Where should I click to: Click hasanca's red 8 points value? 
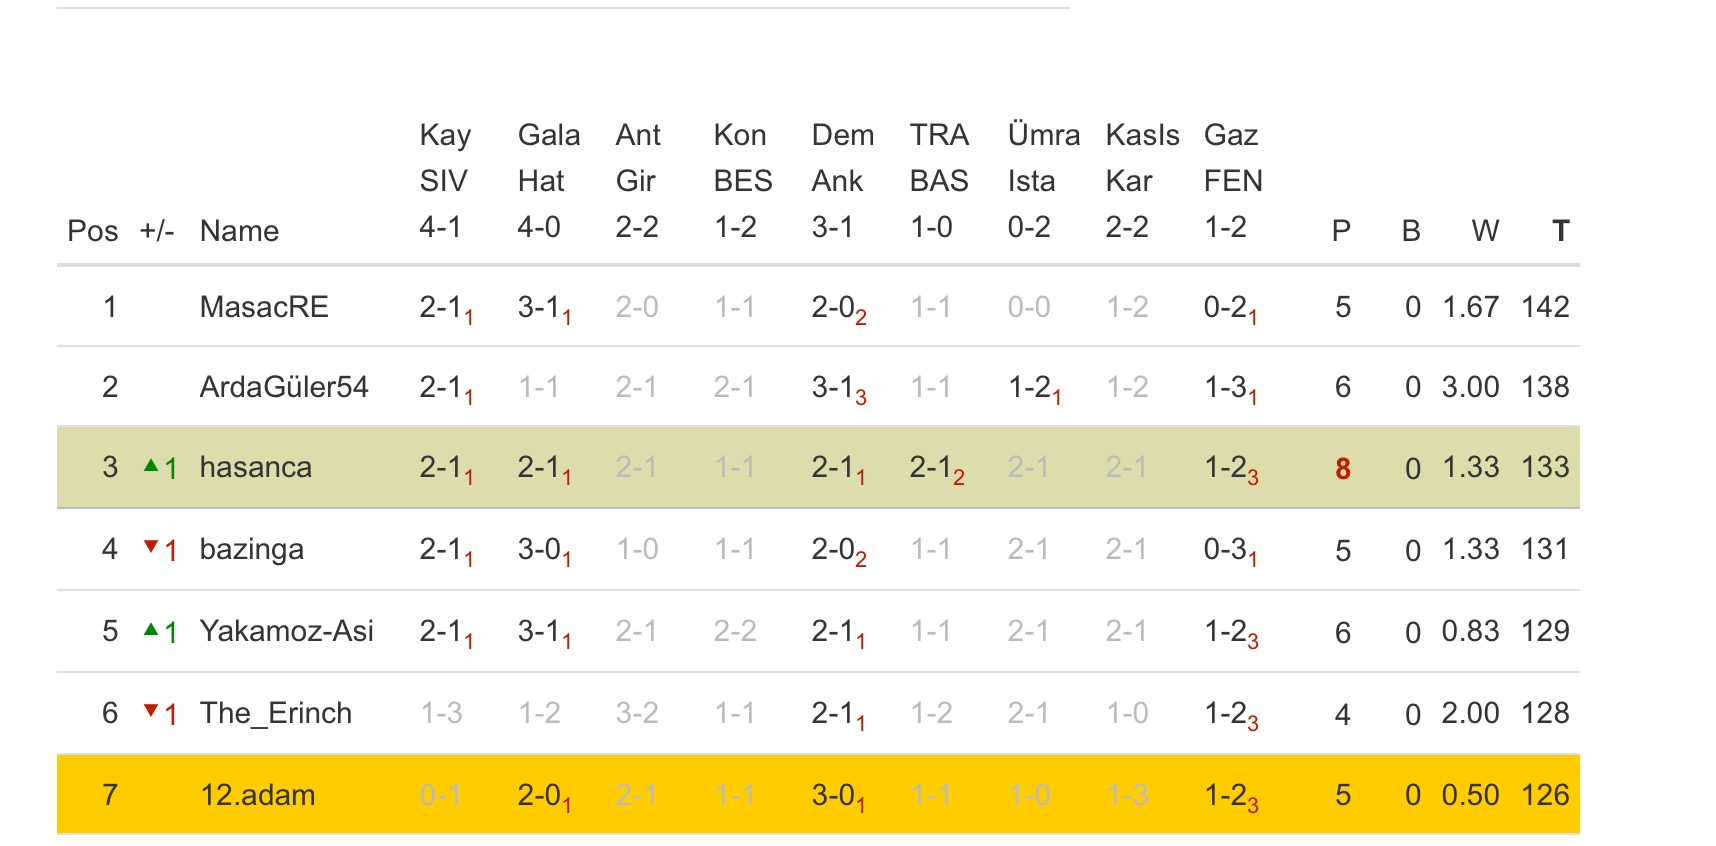point(1343,468)
